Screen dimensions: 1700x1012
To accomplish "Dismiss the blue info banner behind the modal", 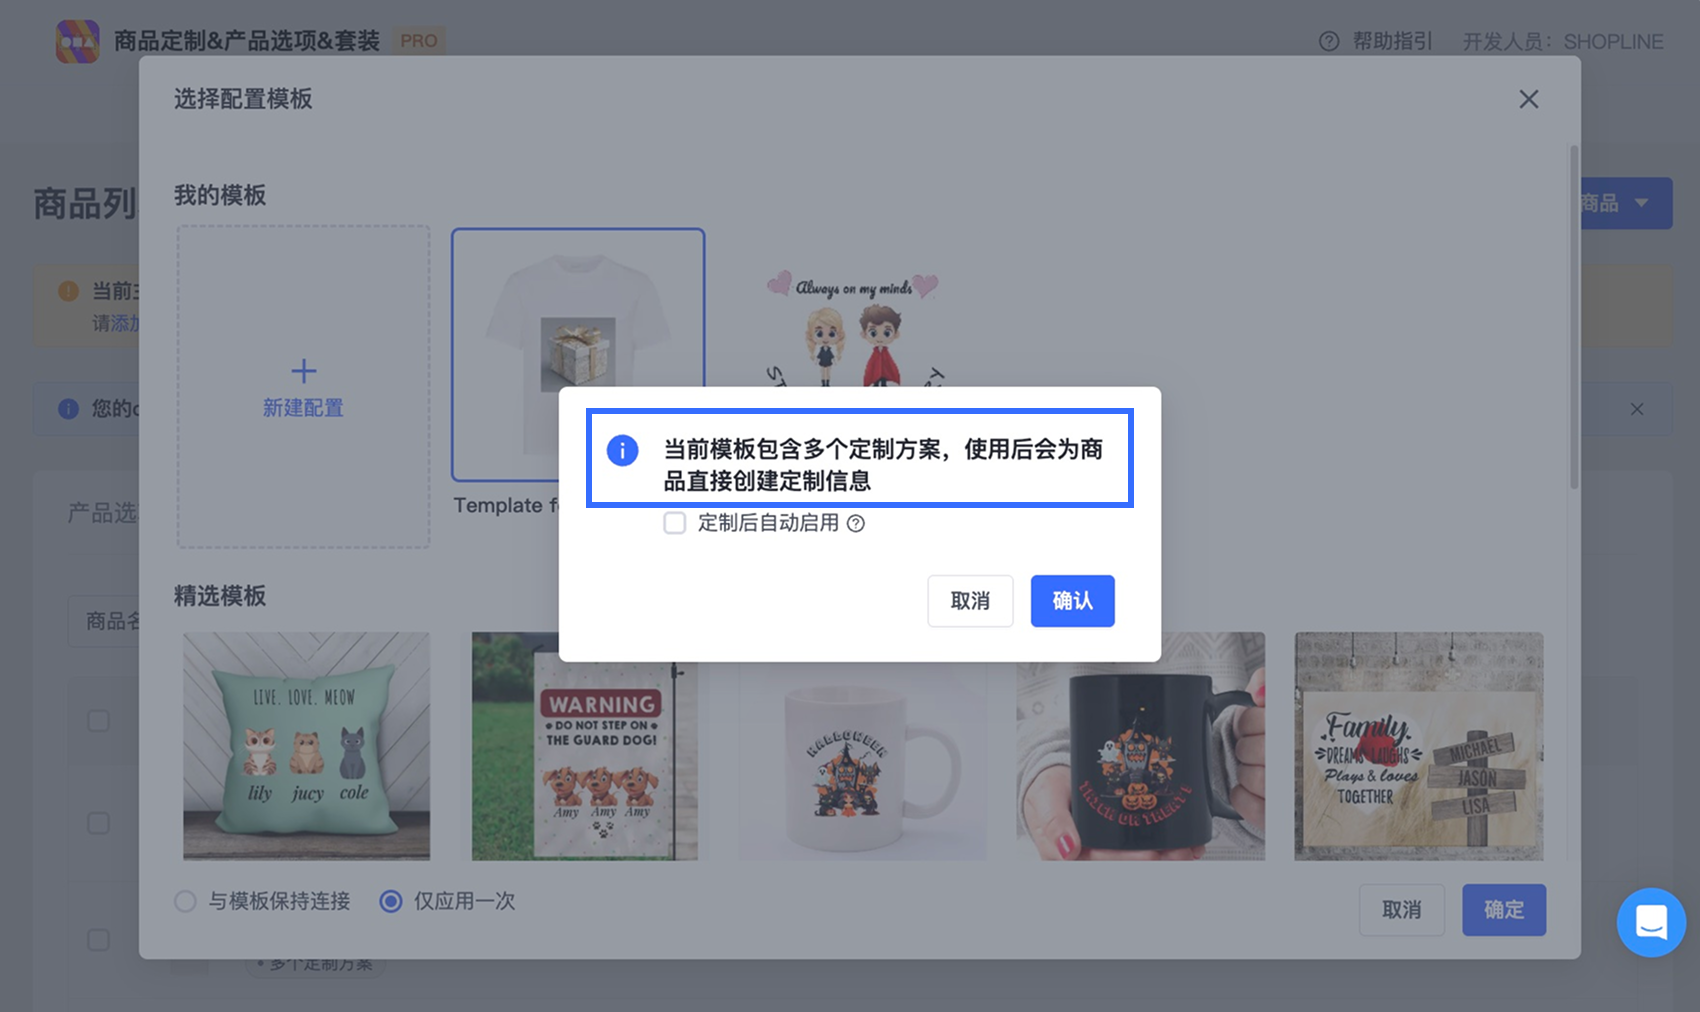I will click(x=1637, y=409).
